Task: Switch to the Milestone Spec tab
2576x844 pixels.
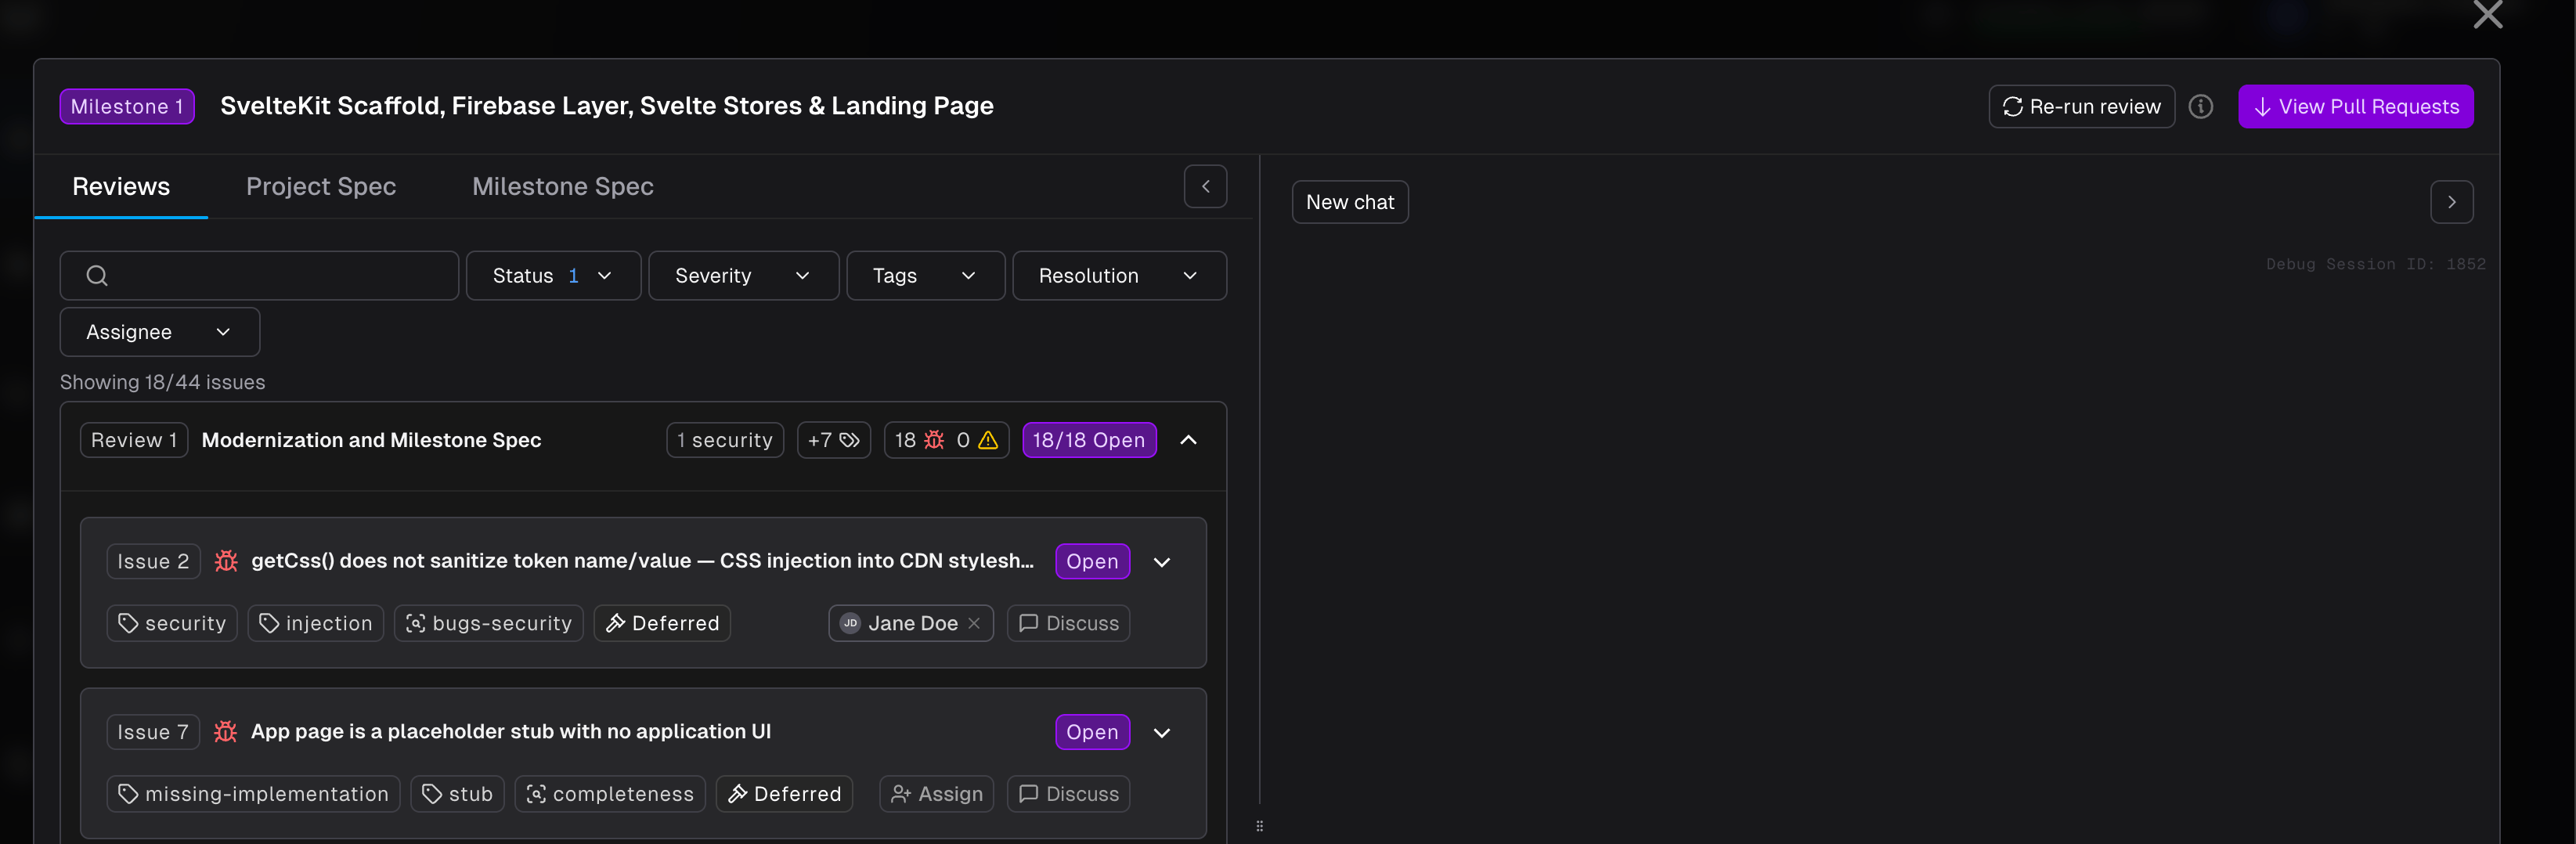Action: tap(563, 186)
